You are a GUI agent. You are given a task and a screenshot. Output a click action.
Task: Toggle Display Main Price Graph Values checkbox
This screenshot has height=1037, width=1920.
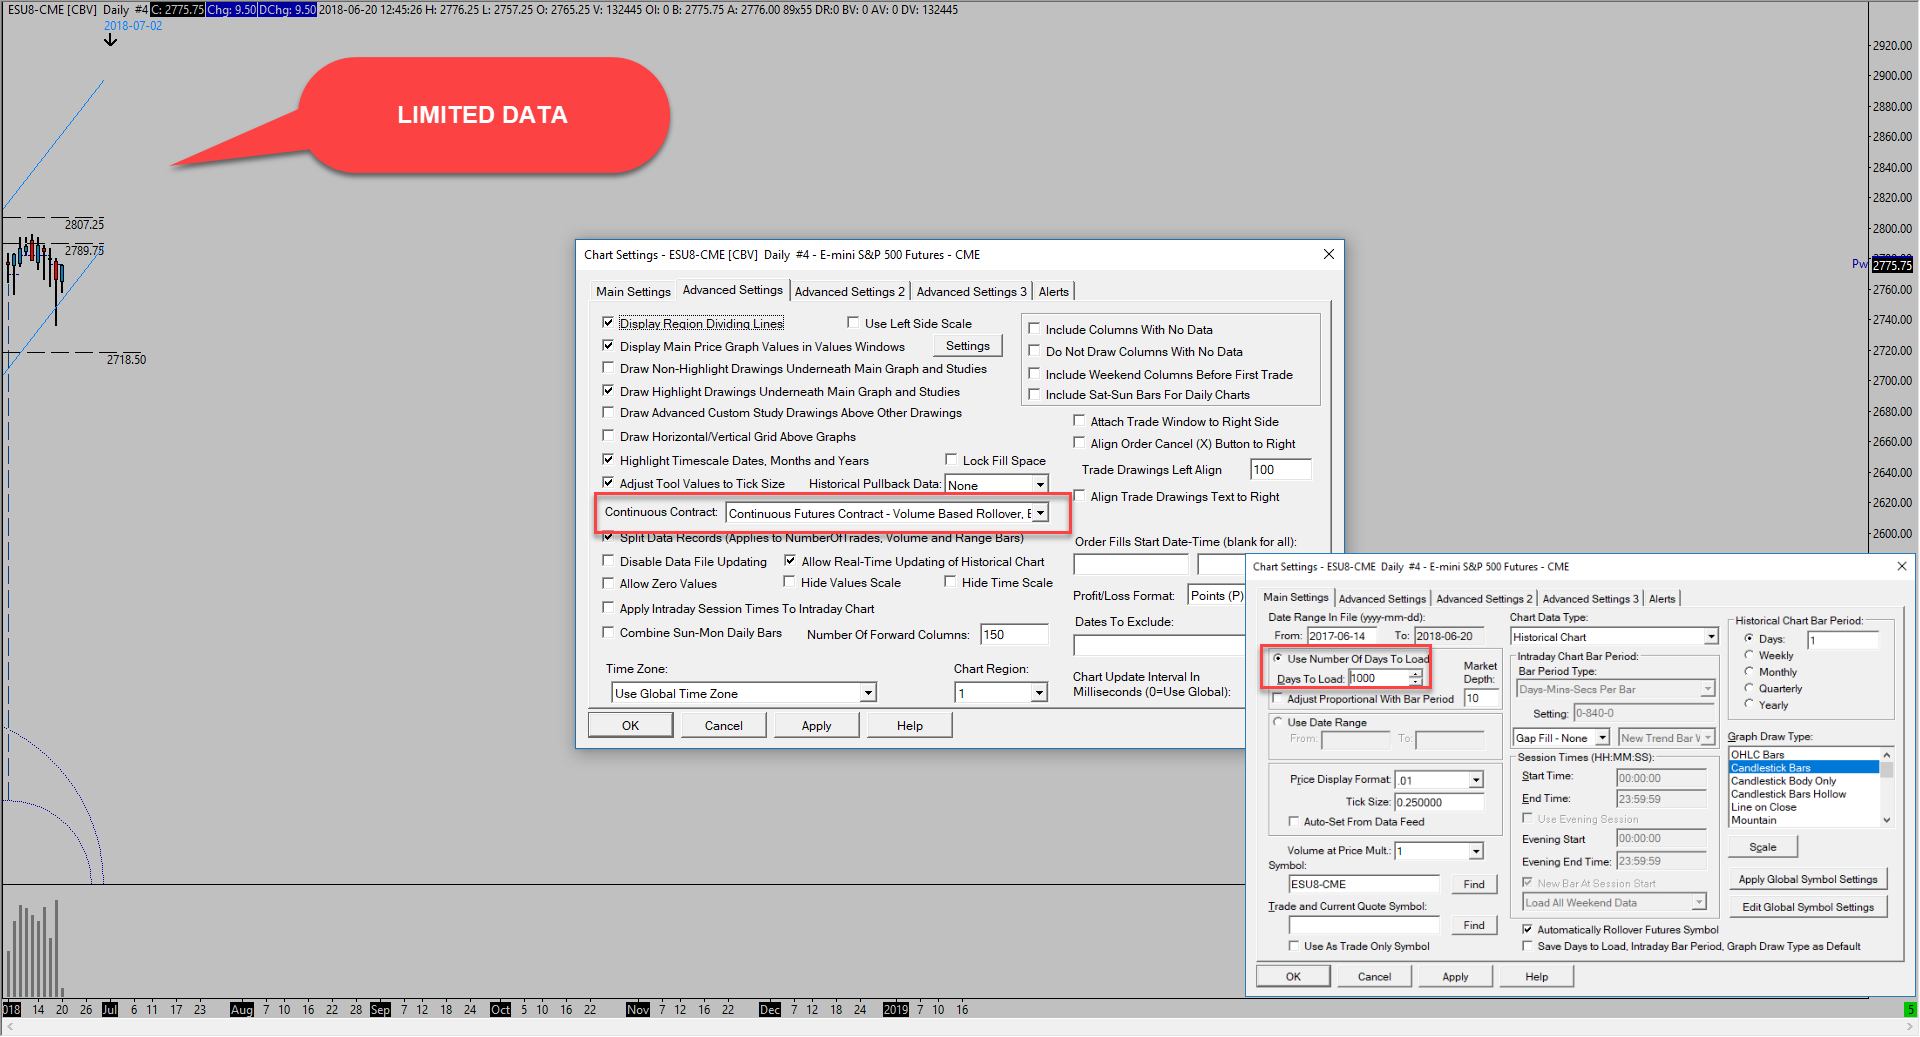pos(608,346)
